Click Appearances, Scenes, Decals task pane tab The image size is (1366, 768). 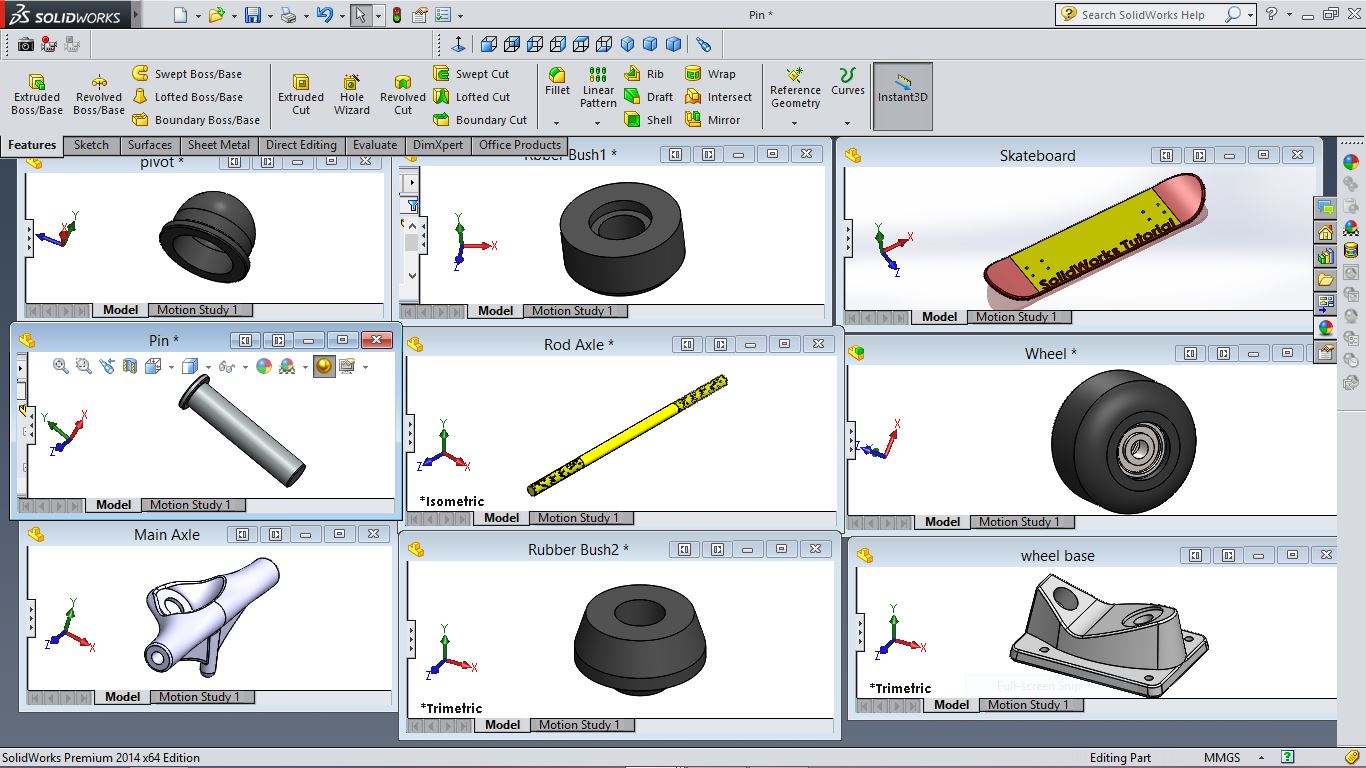point(1326,327)
